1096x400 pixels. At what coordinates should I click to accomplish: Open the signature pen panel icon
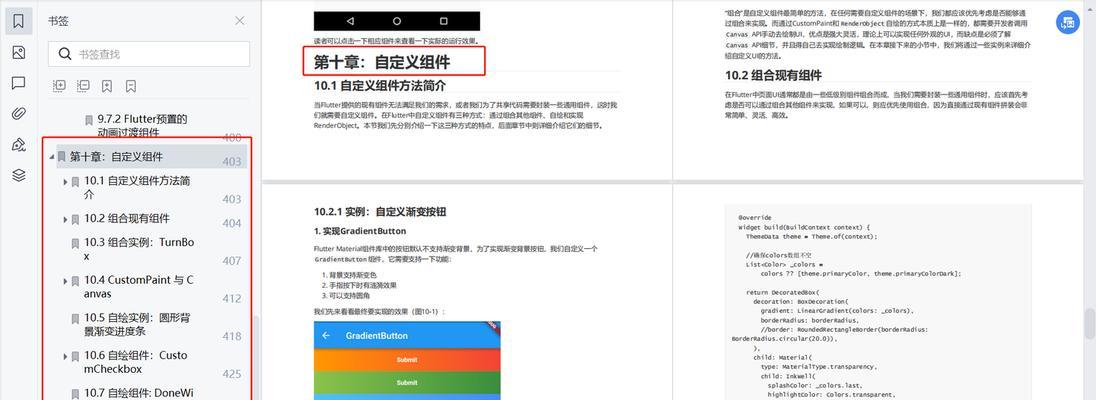pyautogui.click(x=19, y=145)
